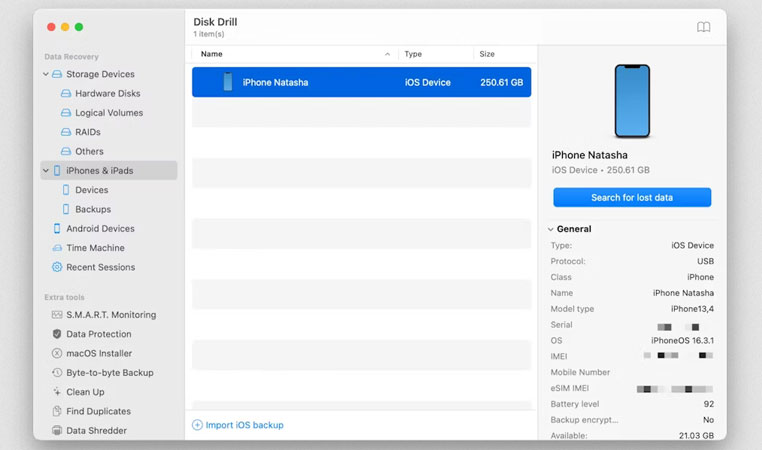This screenshot has width=762, height=450.
Task: Open Time Machine section
Action: [95, 248]
